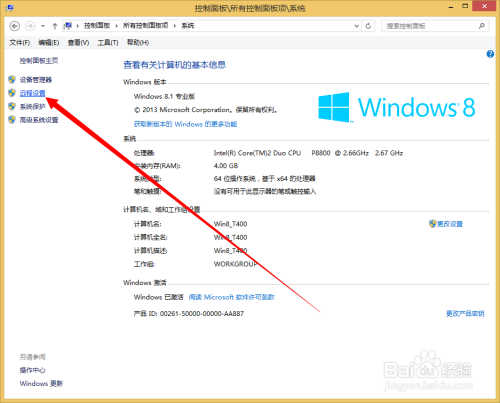Minimize the system window

coord(451,7)
